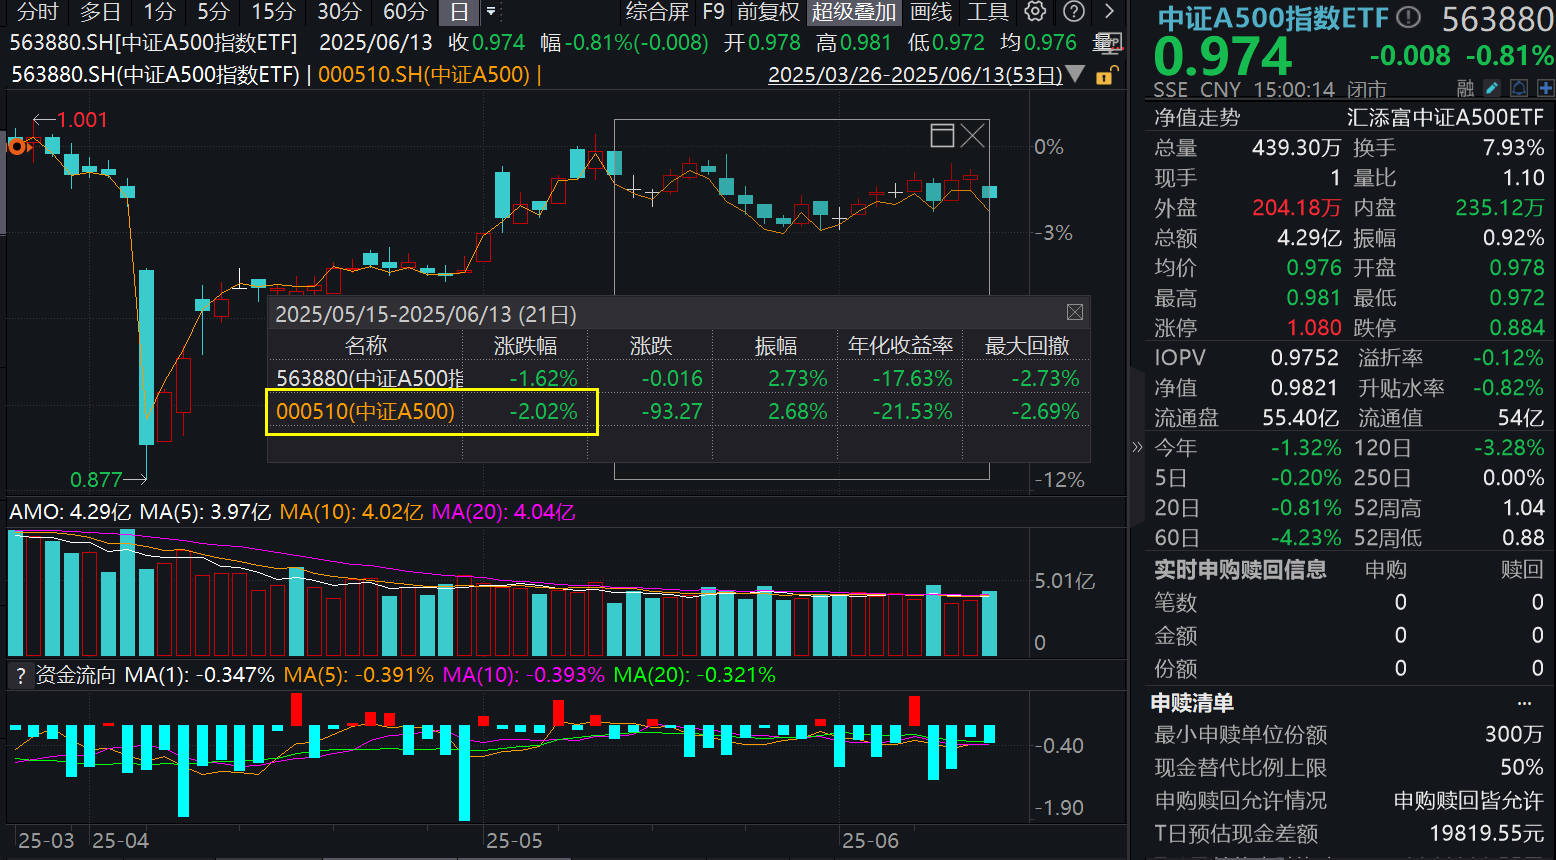This screenshot has width=1556, height=860.
Task: Click the help question mark icon
Action: [x=1074, y=12]
